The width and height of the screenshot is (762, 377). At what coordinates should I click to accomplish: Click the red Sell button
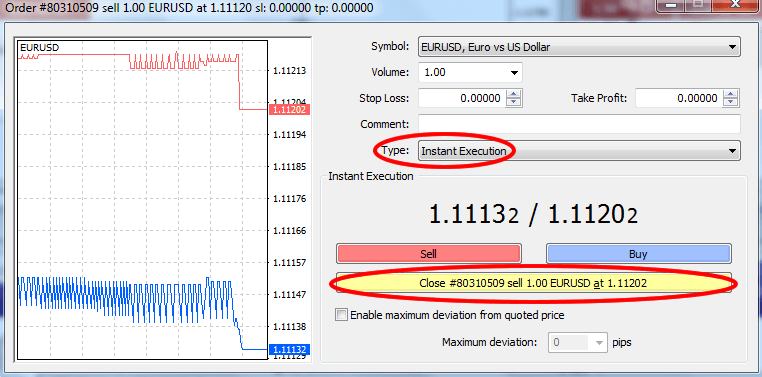429,254
